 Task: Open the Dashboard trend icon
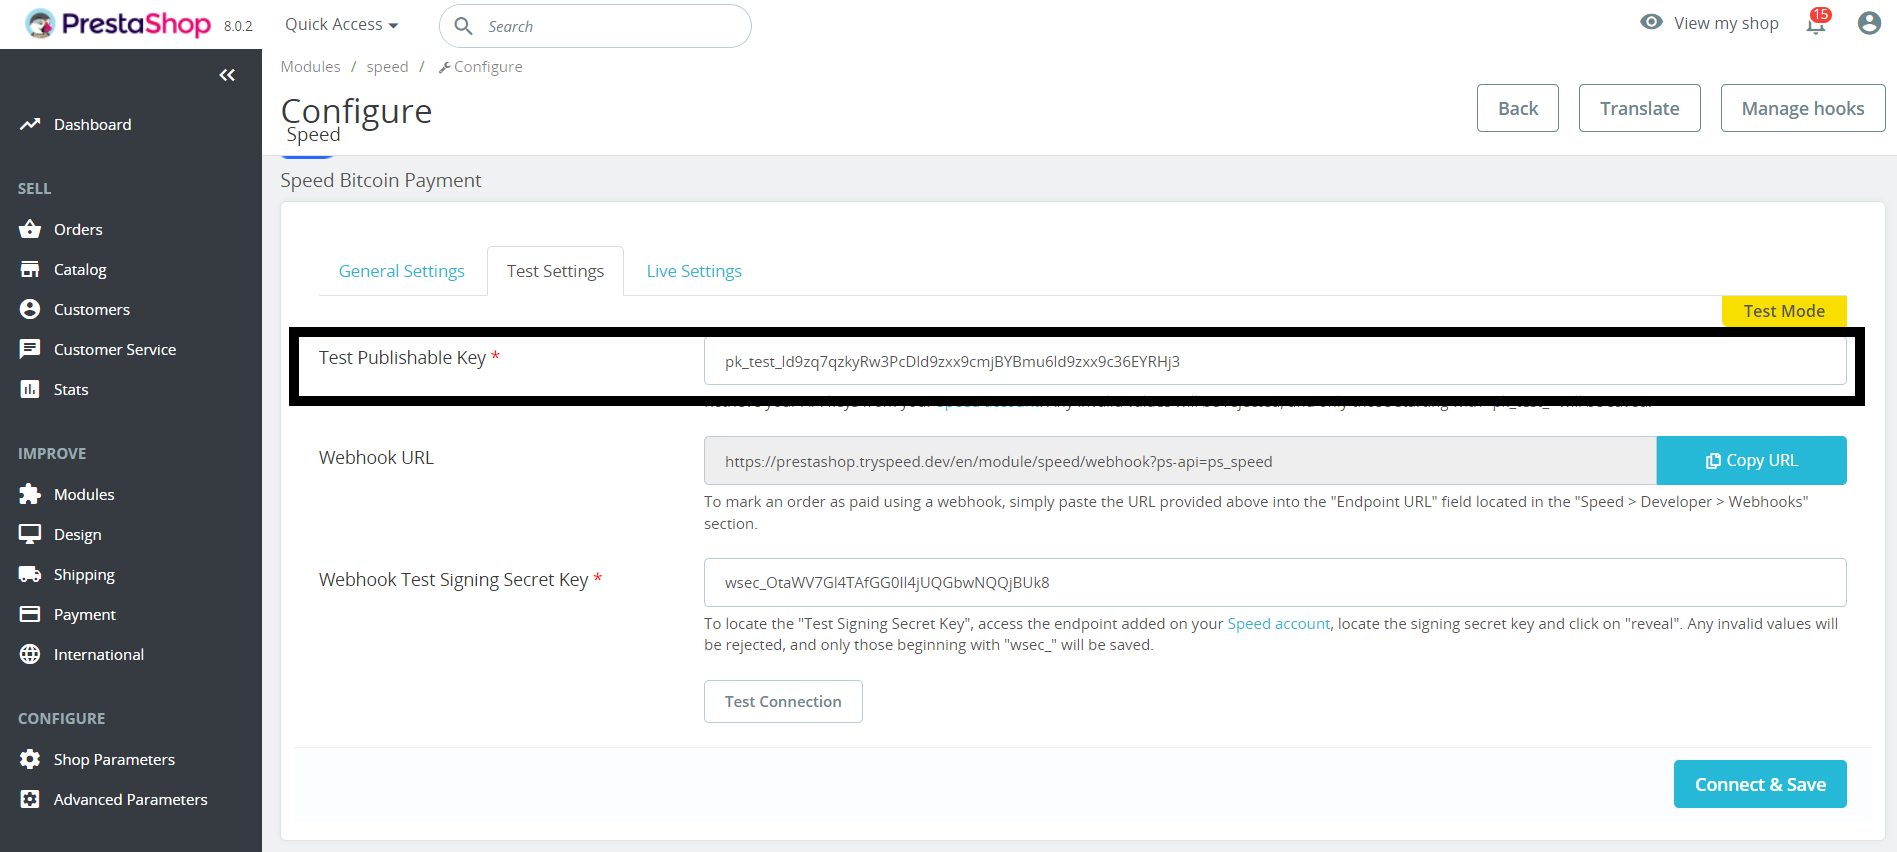point(30,124)
